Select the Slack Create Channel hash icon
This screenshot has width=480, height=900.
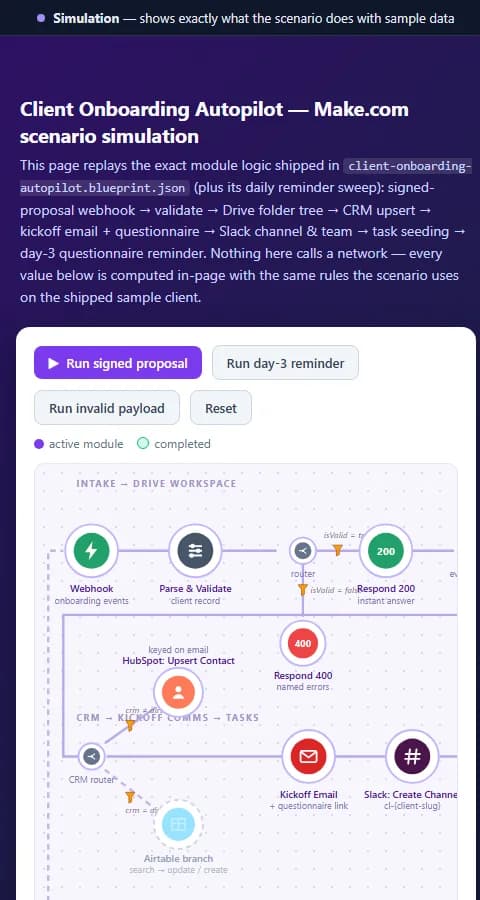[412, 757]
